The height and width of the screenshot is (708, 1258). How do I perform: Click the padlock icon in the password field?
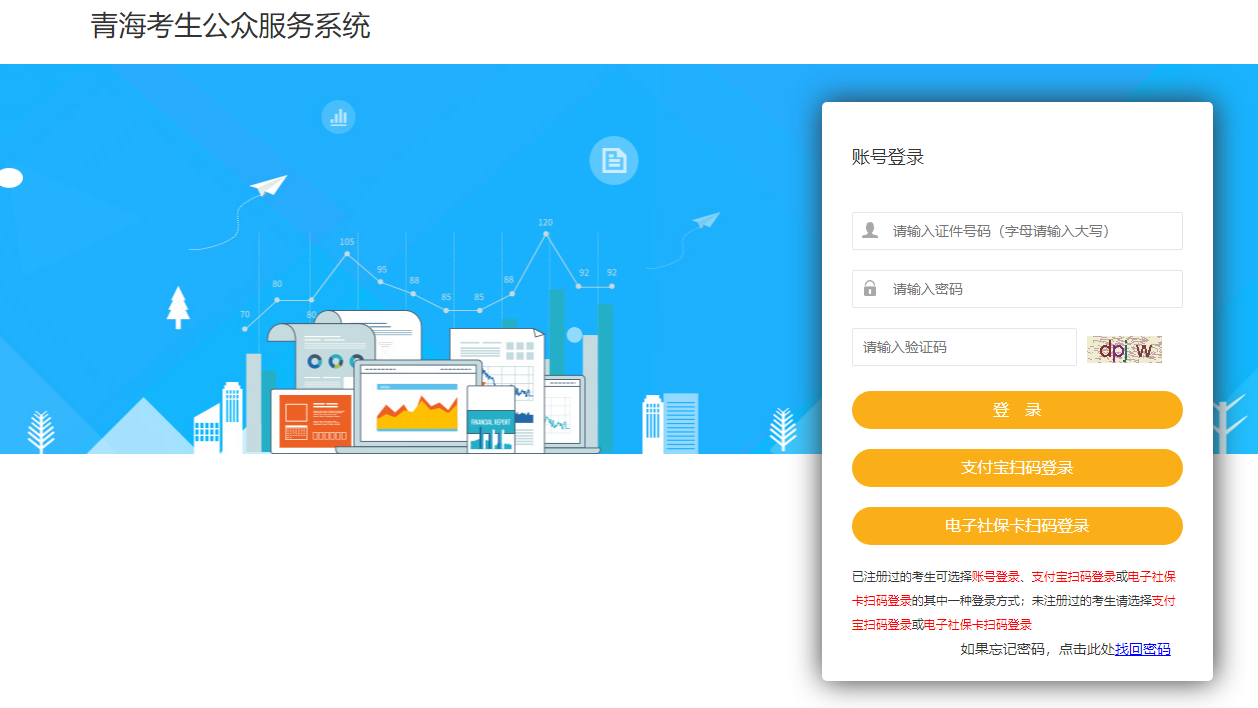(x=872, y=288)
